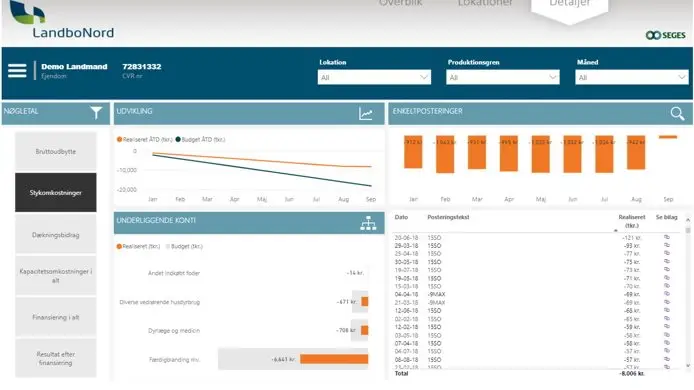This screenshot has height=390, width=694.
Task: Click the SEGES logo
Action: (665, 35)
